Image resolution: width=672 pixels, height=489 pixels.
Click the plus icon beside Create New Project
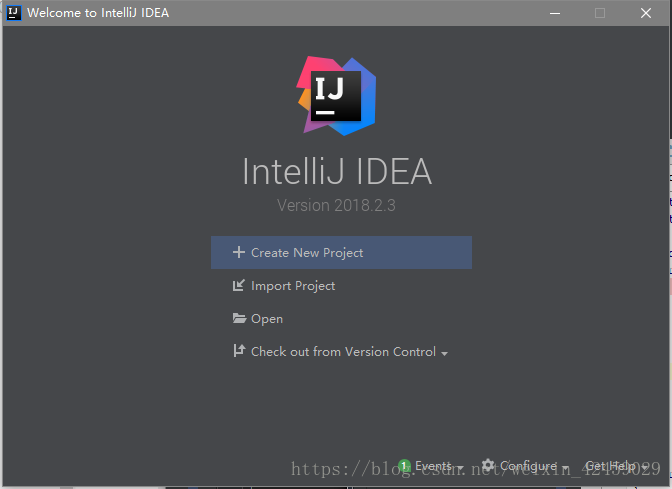(x=239, y=252)
